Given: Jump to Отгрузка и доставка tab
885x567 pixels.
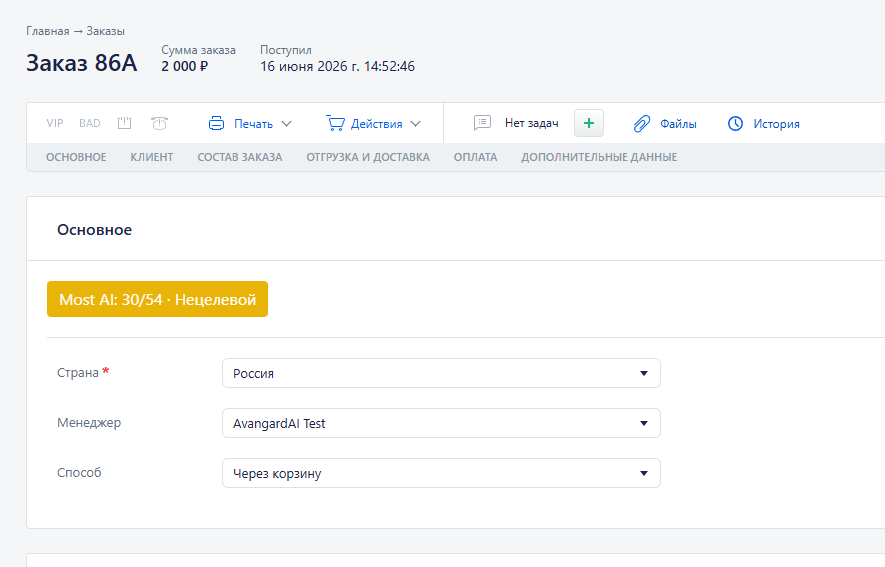Looking at the screenshot, I should [368, 157].
